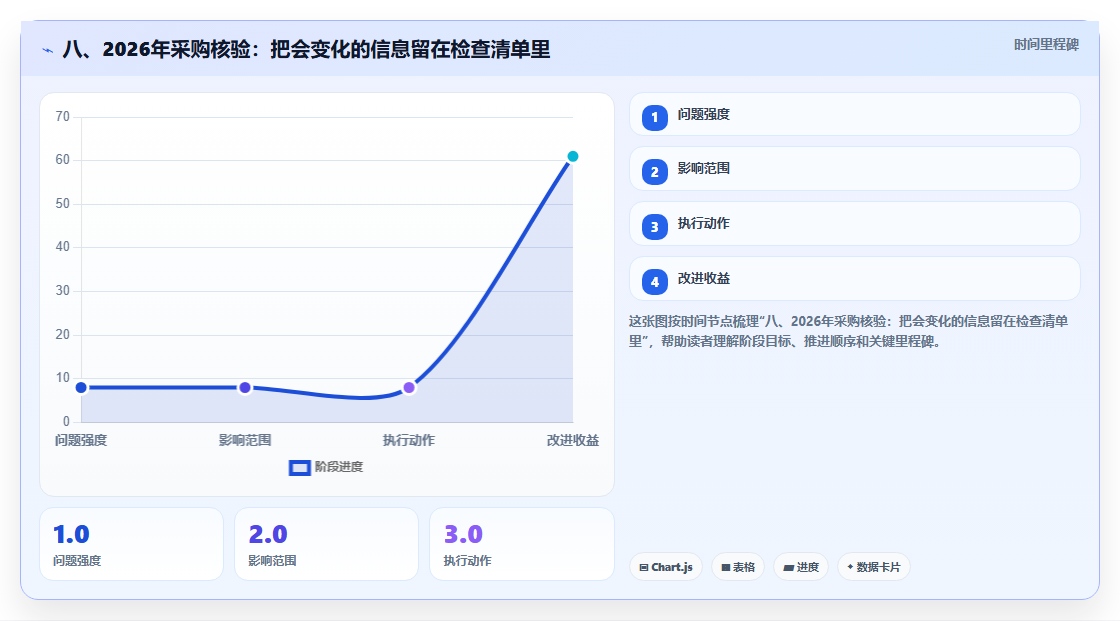The image size is (1120, 621).
Task: Click the 进度 tag icon
Action: 789,567
